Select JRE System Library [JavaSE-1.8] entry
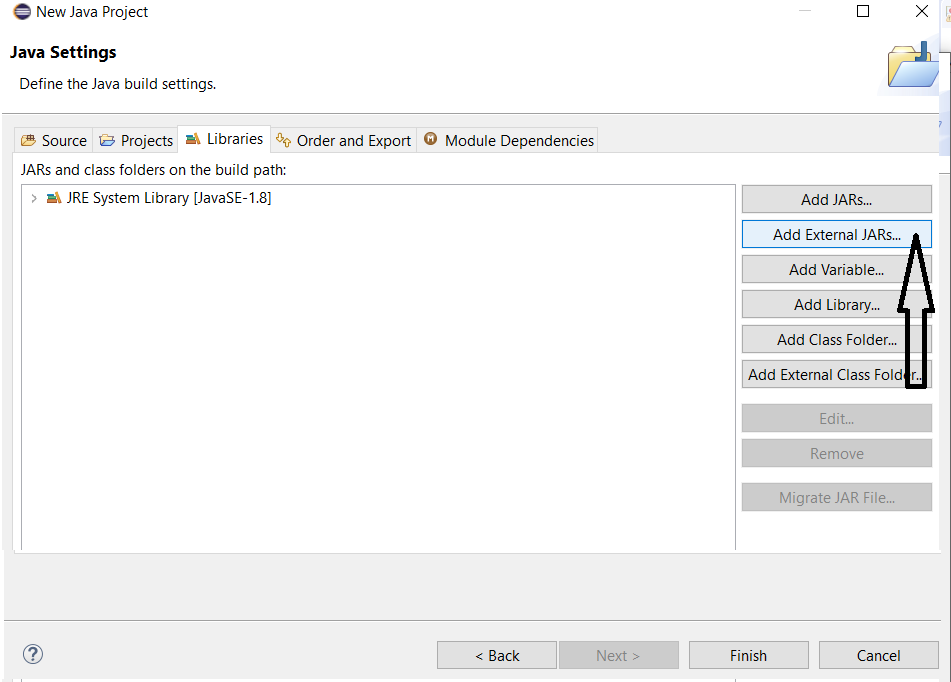The width and height of the screenshot is (951, 682). point(169,198)
